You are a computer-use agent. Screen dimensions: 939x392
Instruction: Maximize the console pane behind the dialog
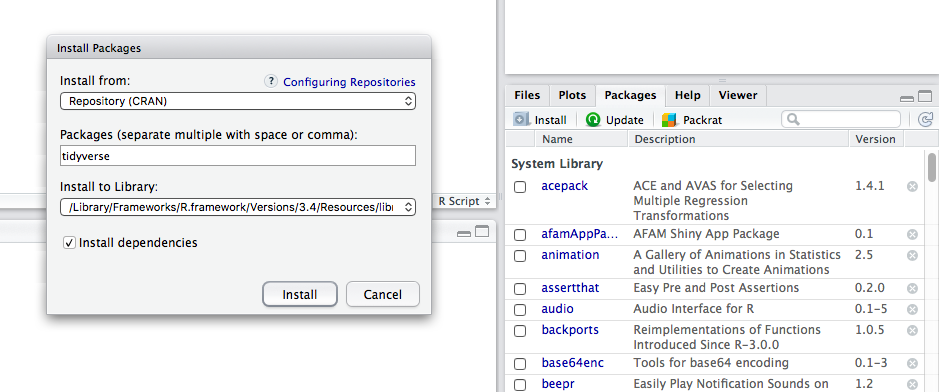482,232
